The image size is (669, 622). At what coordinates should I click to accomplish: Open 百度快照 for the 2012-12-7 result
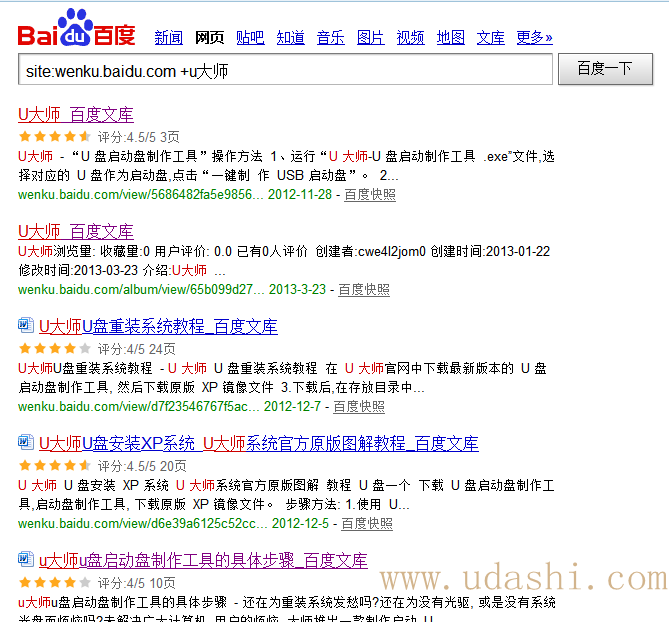click(x=359, y=407)
